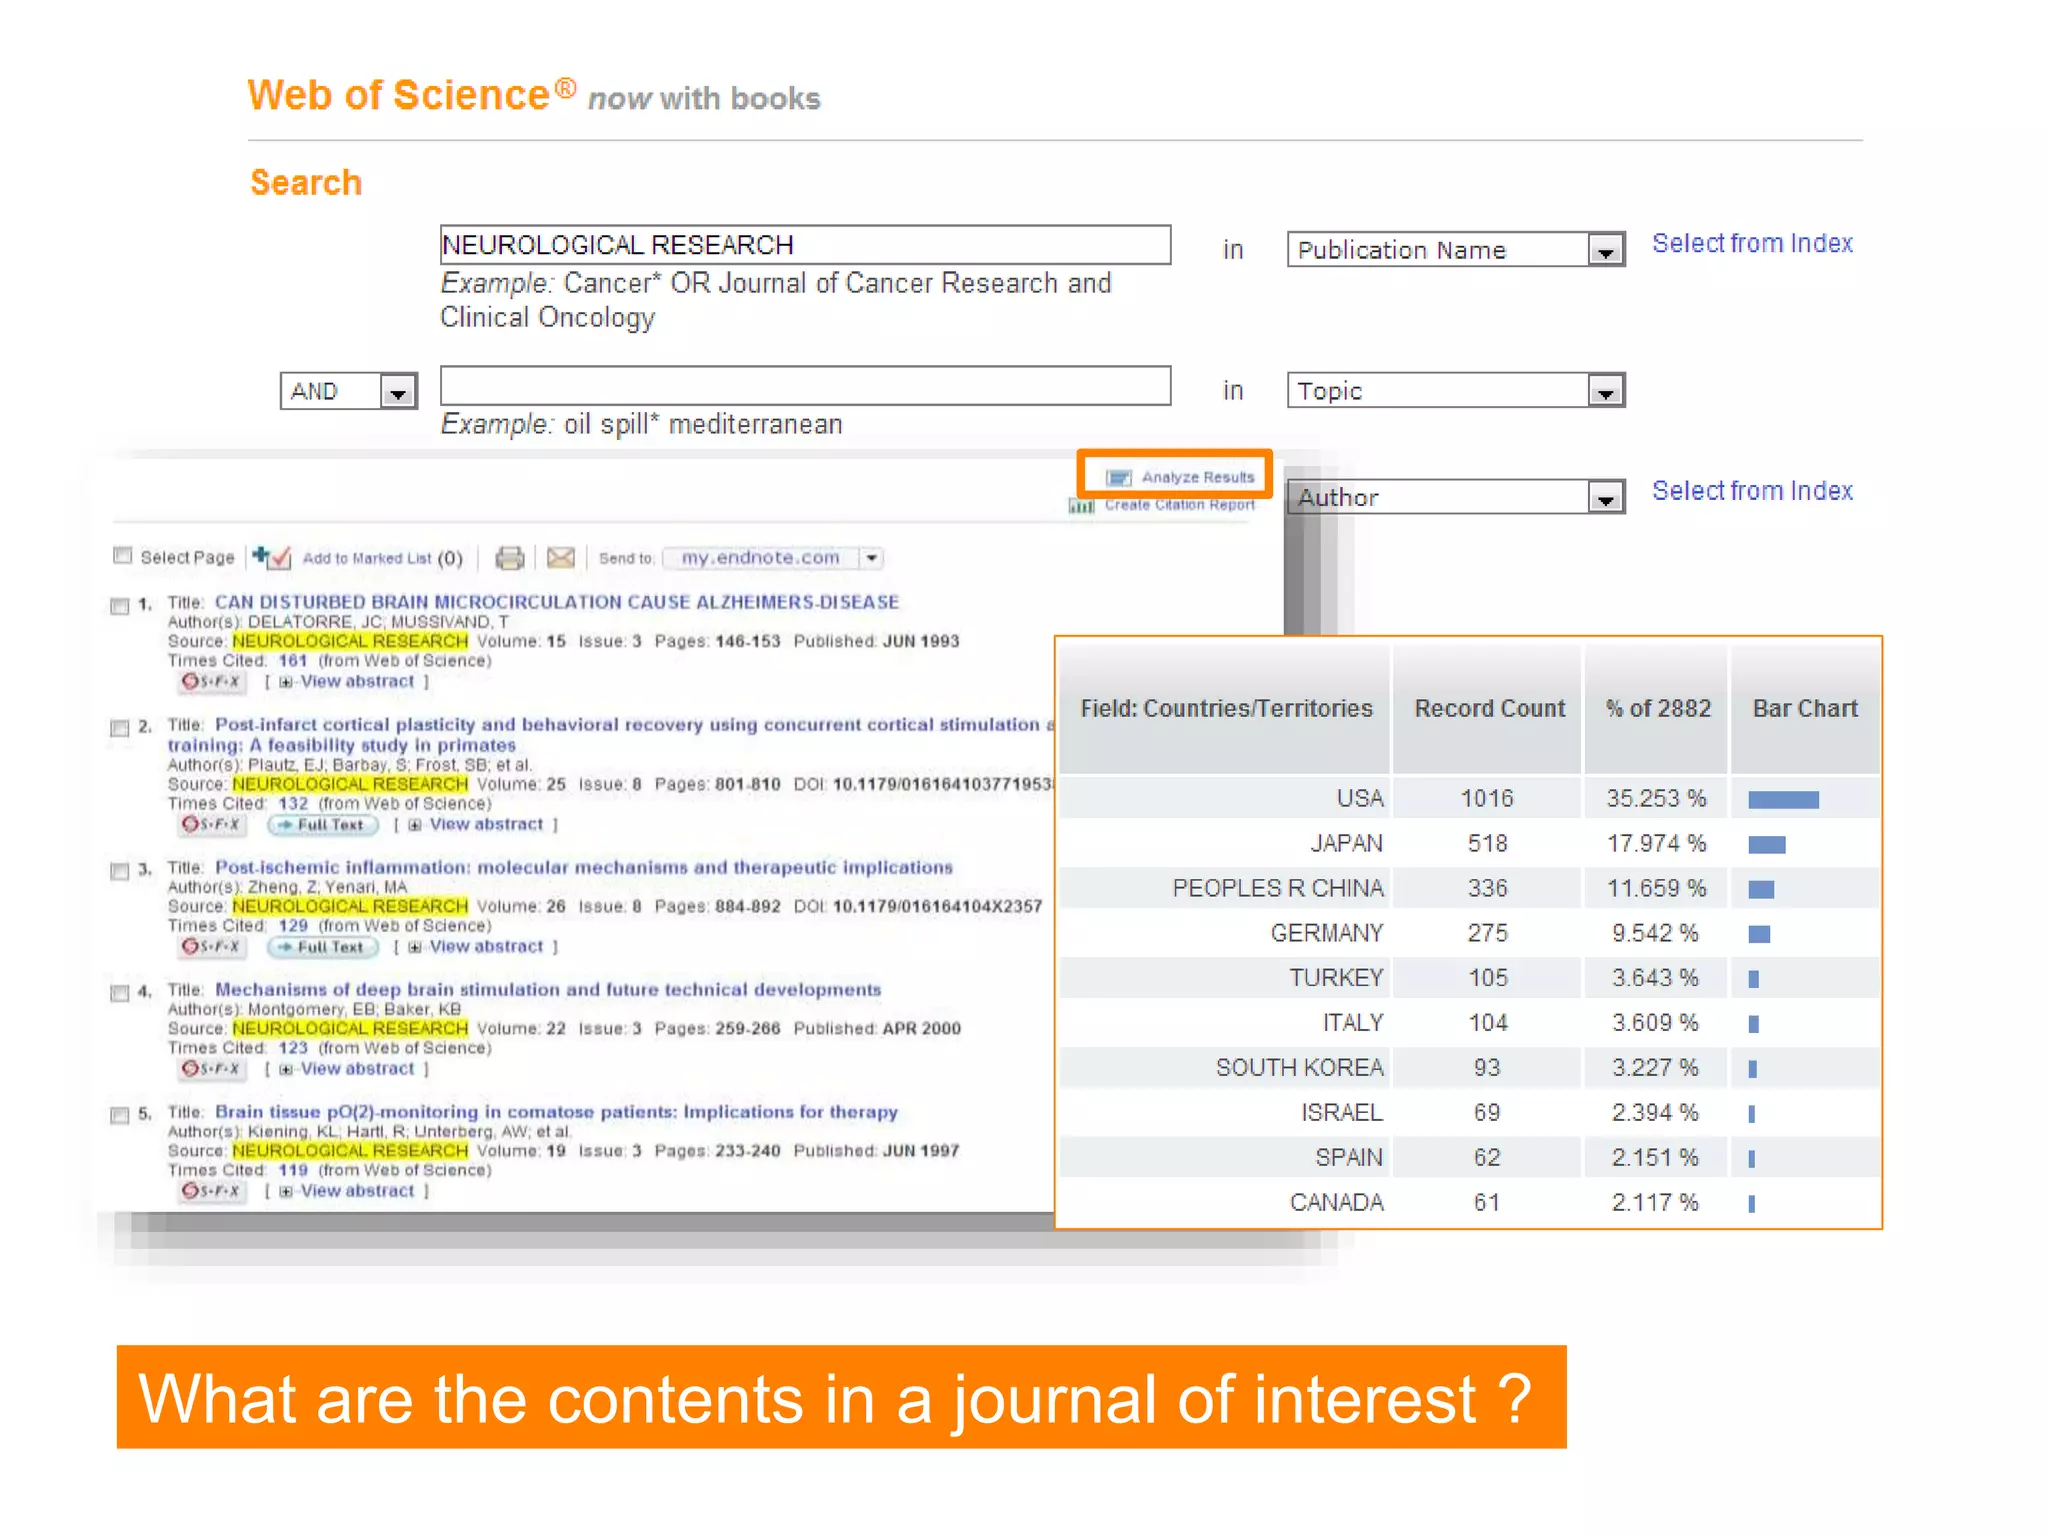Image resolution: width=2048 pixels, height=1536 pixels.
Task: Click the CANADA row record count 61
Action: [1486, 1202]
